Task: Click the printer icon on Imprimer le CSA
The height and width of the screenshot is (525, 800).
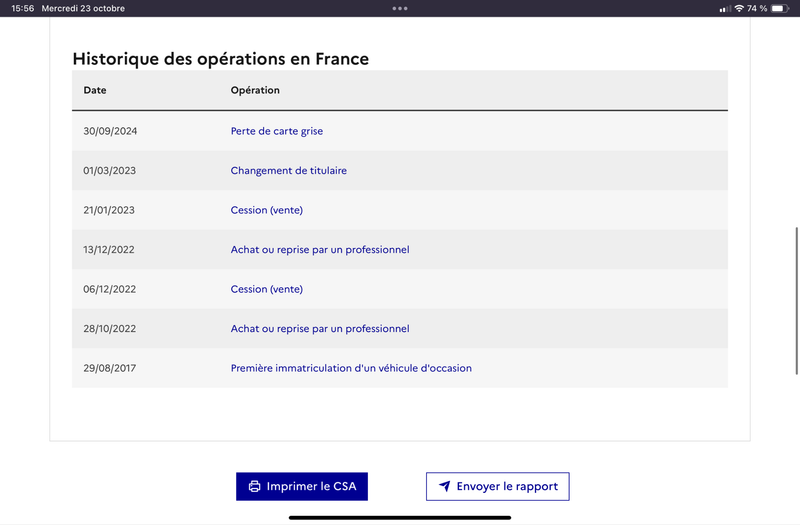Action: click(x=254, y=486)
